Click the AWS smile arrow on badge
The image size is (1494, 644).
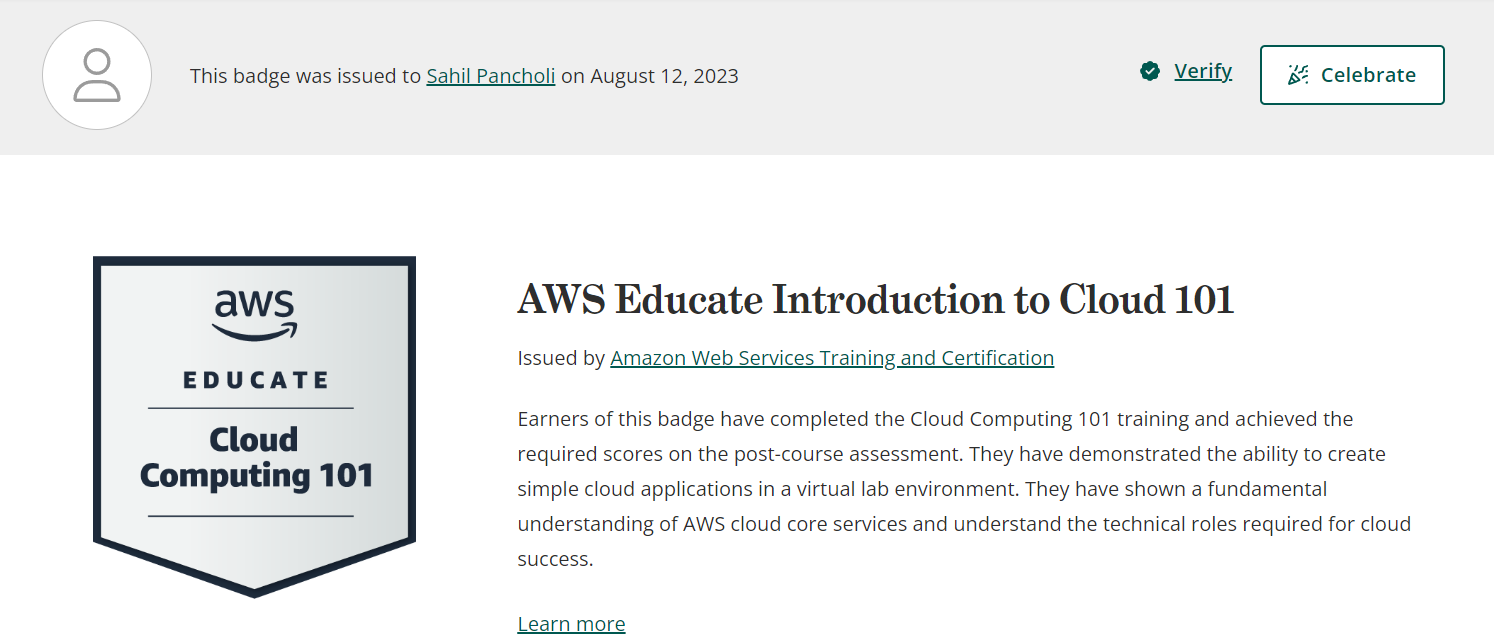[254, 332]
